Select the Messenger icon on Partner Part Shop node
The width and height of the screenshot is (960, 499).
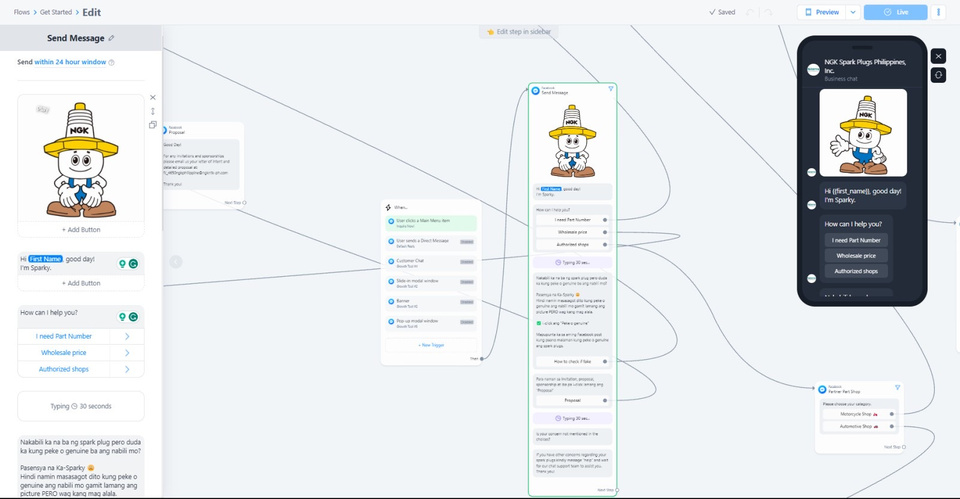click(x=822, y=389)
